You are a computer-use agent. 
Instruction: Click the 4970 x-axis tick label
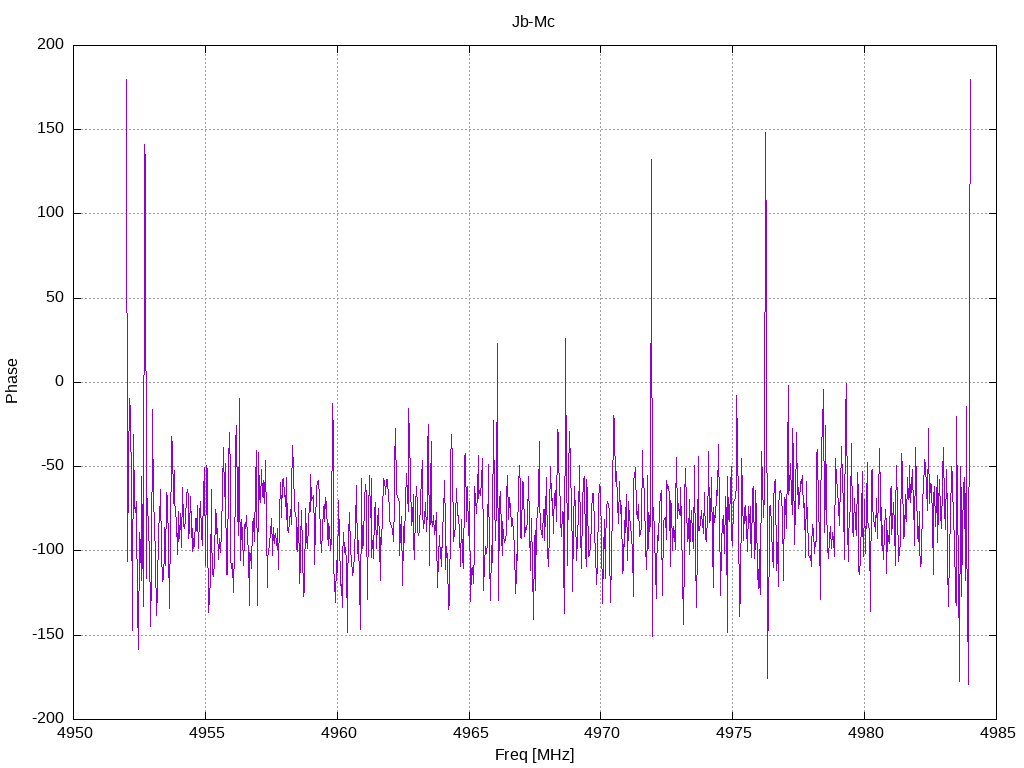(601, 733)
